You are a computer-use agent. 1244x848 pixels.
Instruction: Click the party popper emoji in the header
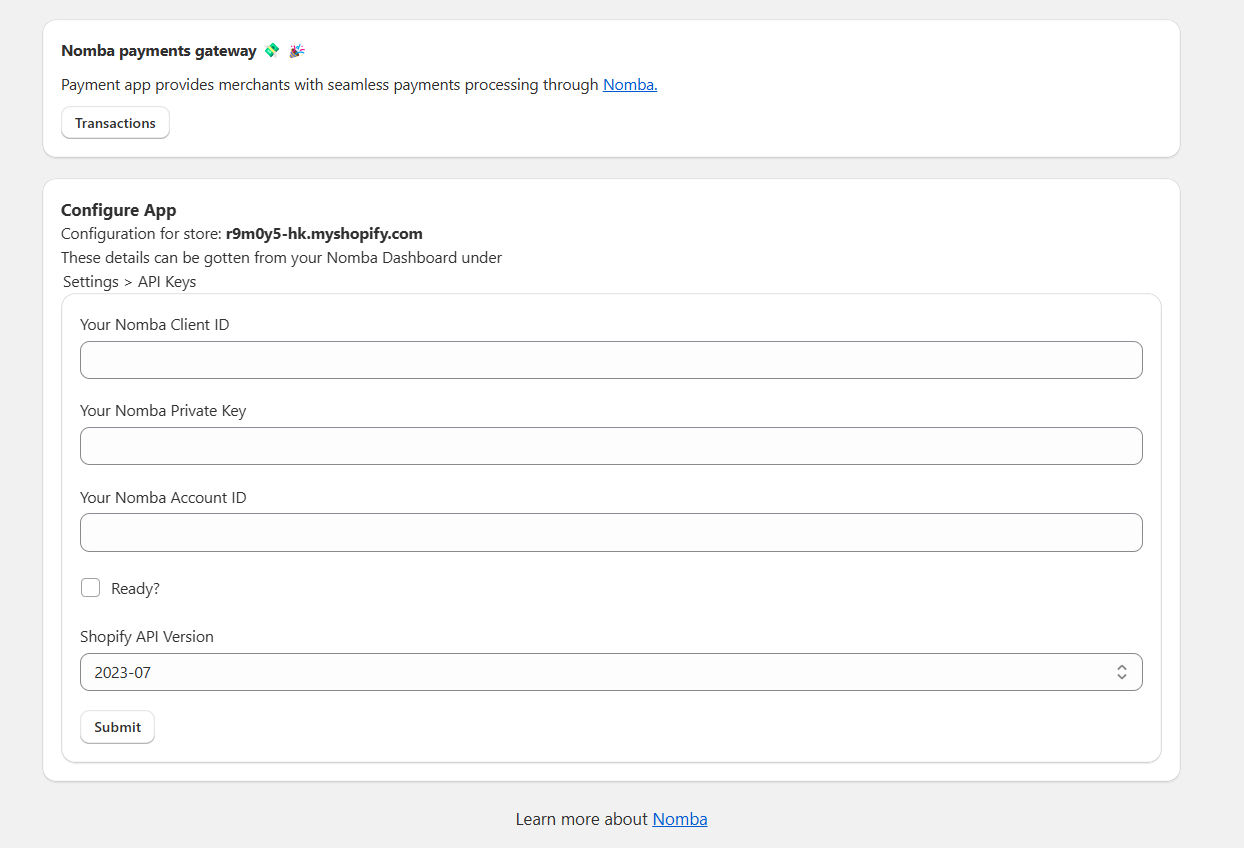point(297,50)
